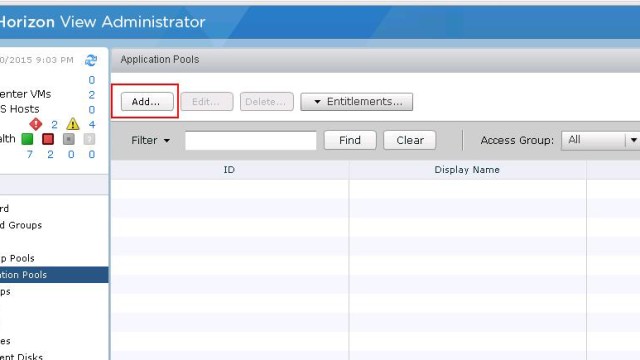Click the 'Application Pools' panel title

tap(160, 60)
